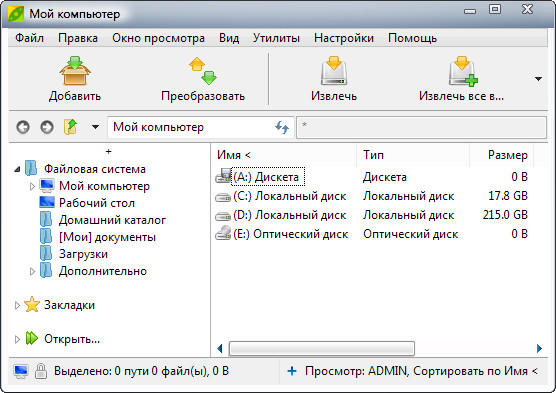Click the up-folder navigation icon
Viewport: 556px width, 393px height.
coord(70,127)
